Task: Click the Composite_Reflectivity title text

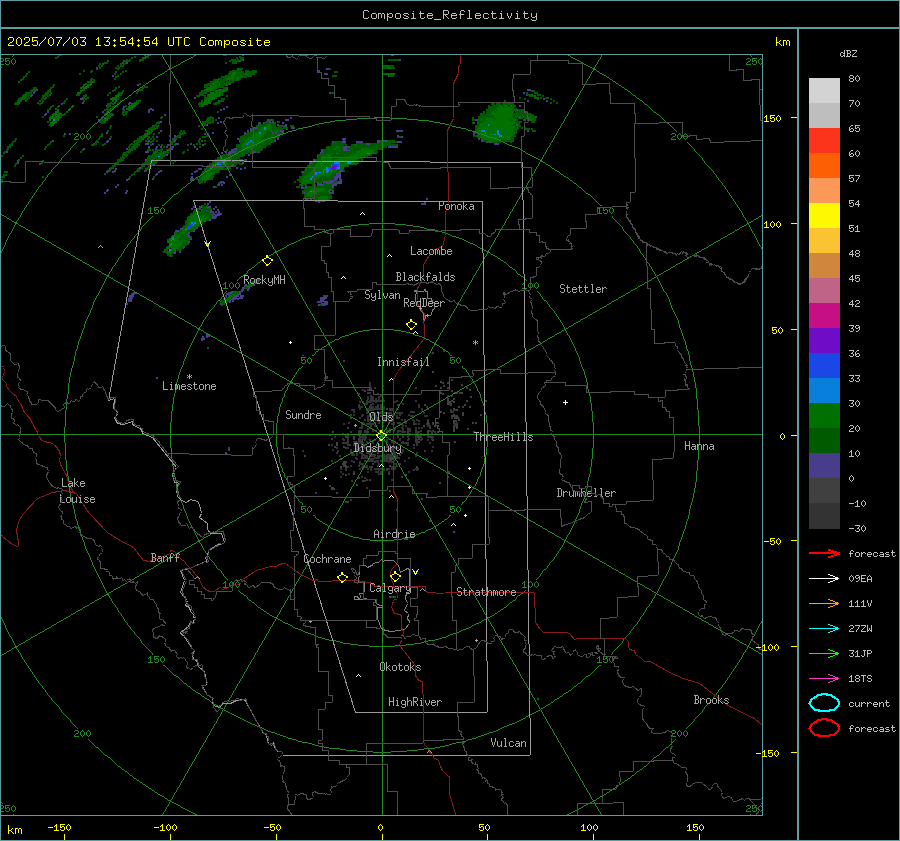Action: point(450,15)
